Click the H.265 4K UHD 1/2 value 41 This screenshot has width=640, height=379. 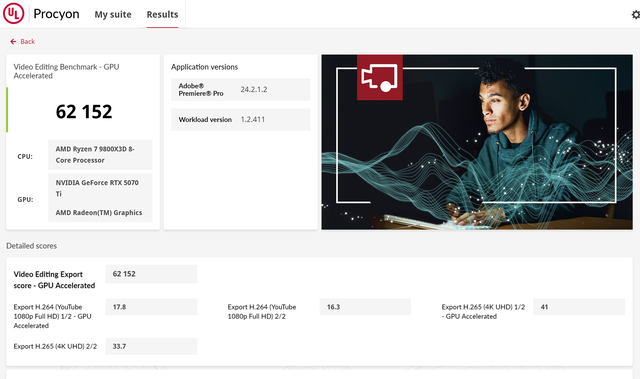tap(579, 307)
